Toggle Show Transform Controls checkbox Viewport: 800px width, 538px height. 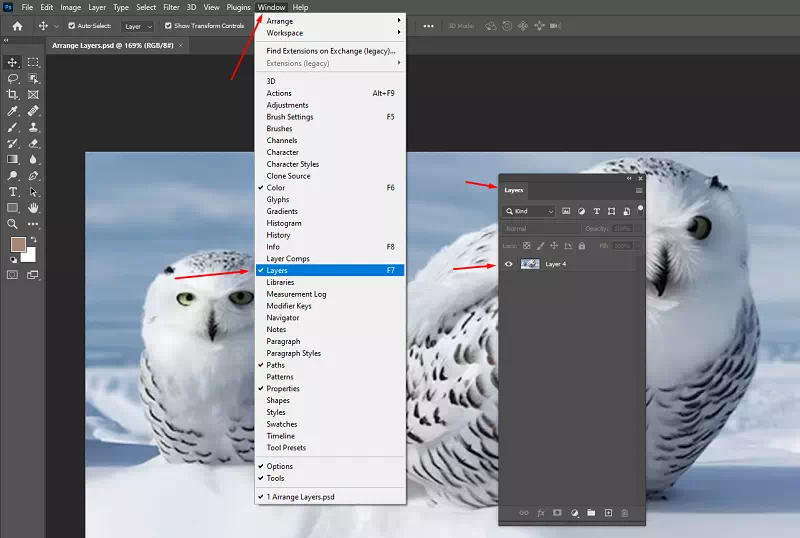pos(168,26)
